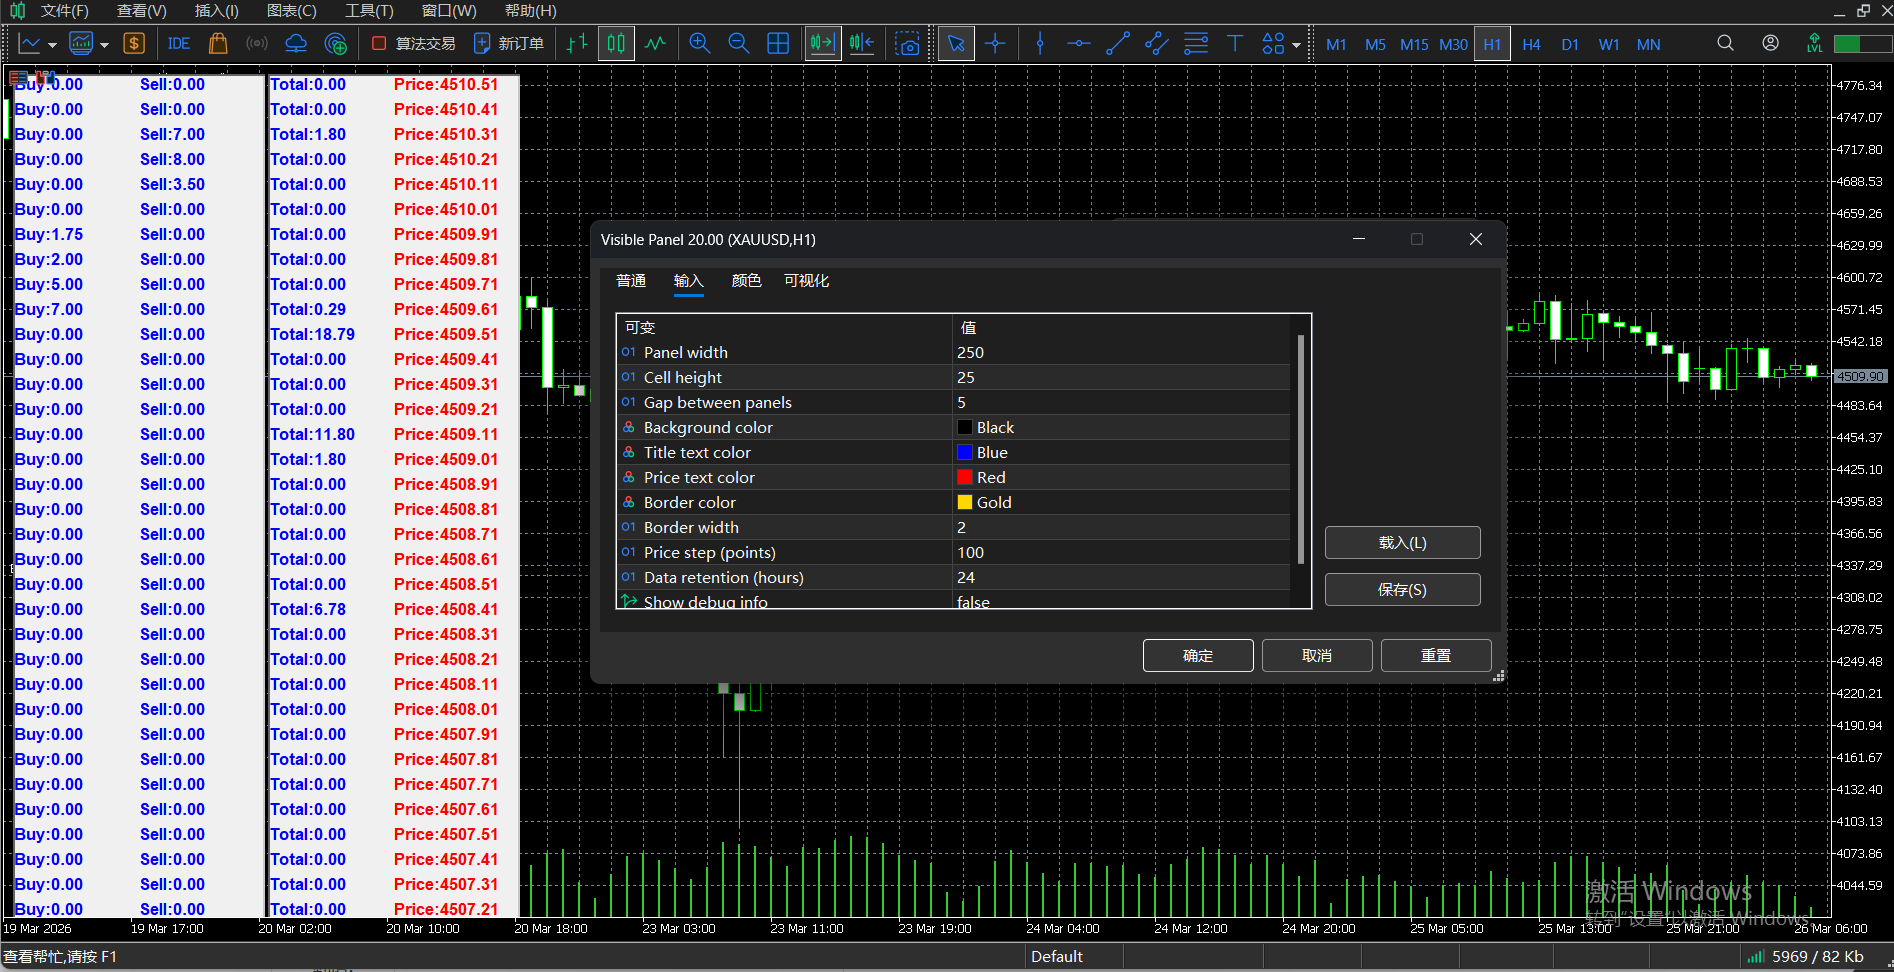Switch to the 颜色 tab in dialog

tap(746, 281)
